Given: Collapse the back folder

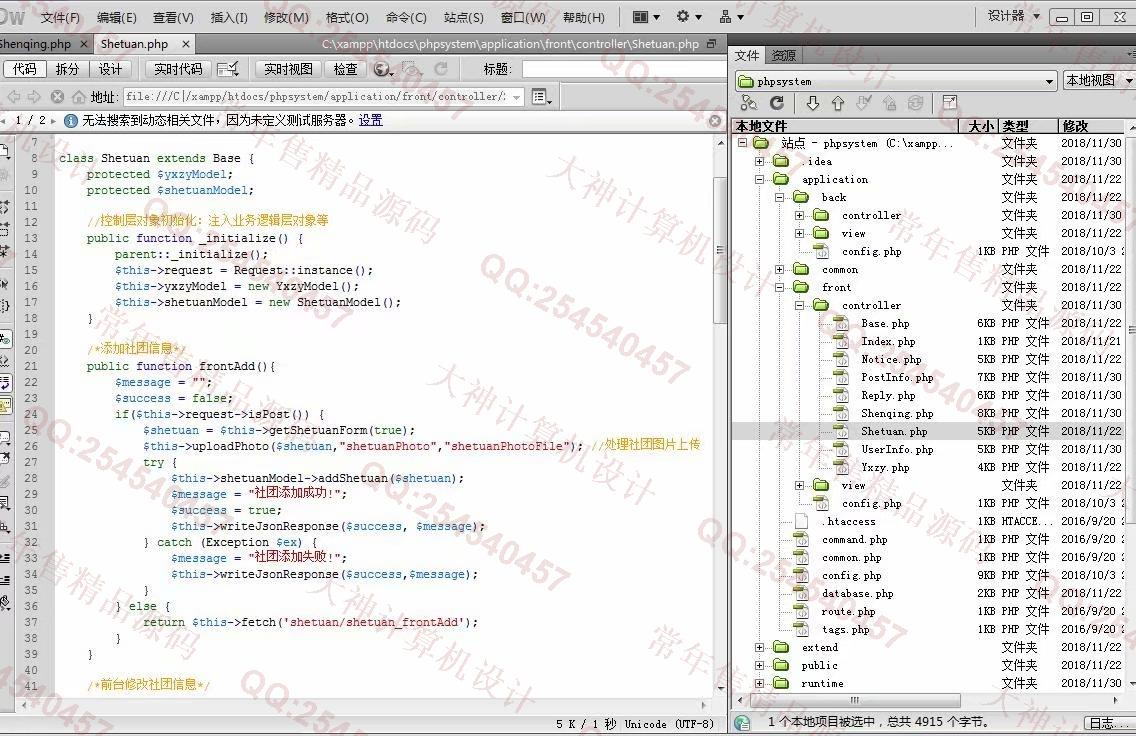Looking at the screenshot, I should (x=780, y=197).
